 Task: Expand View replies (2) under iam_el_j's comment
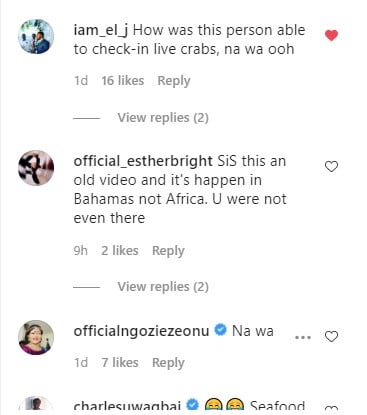click(x=163, y=118)
